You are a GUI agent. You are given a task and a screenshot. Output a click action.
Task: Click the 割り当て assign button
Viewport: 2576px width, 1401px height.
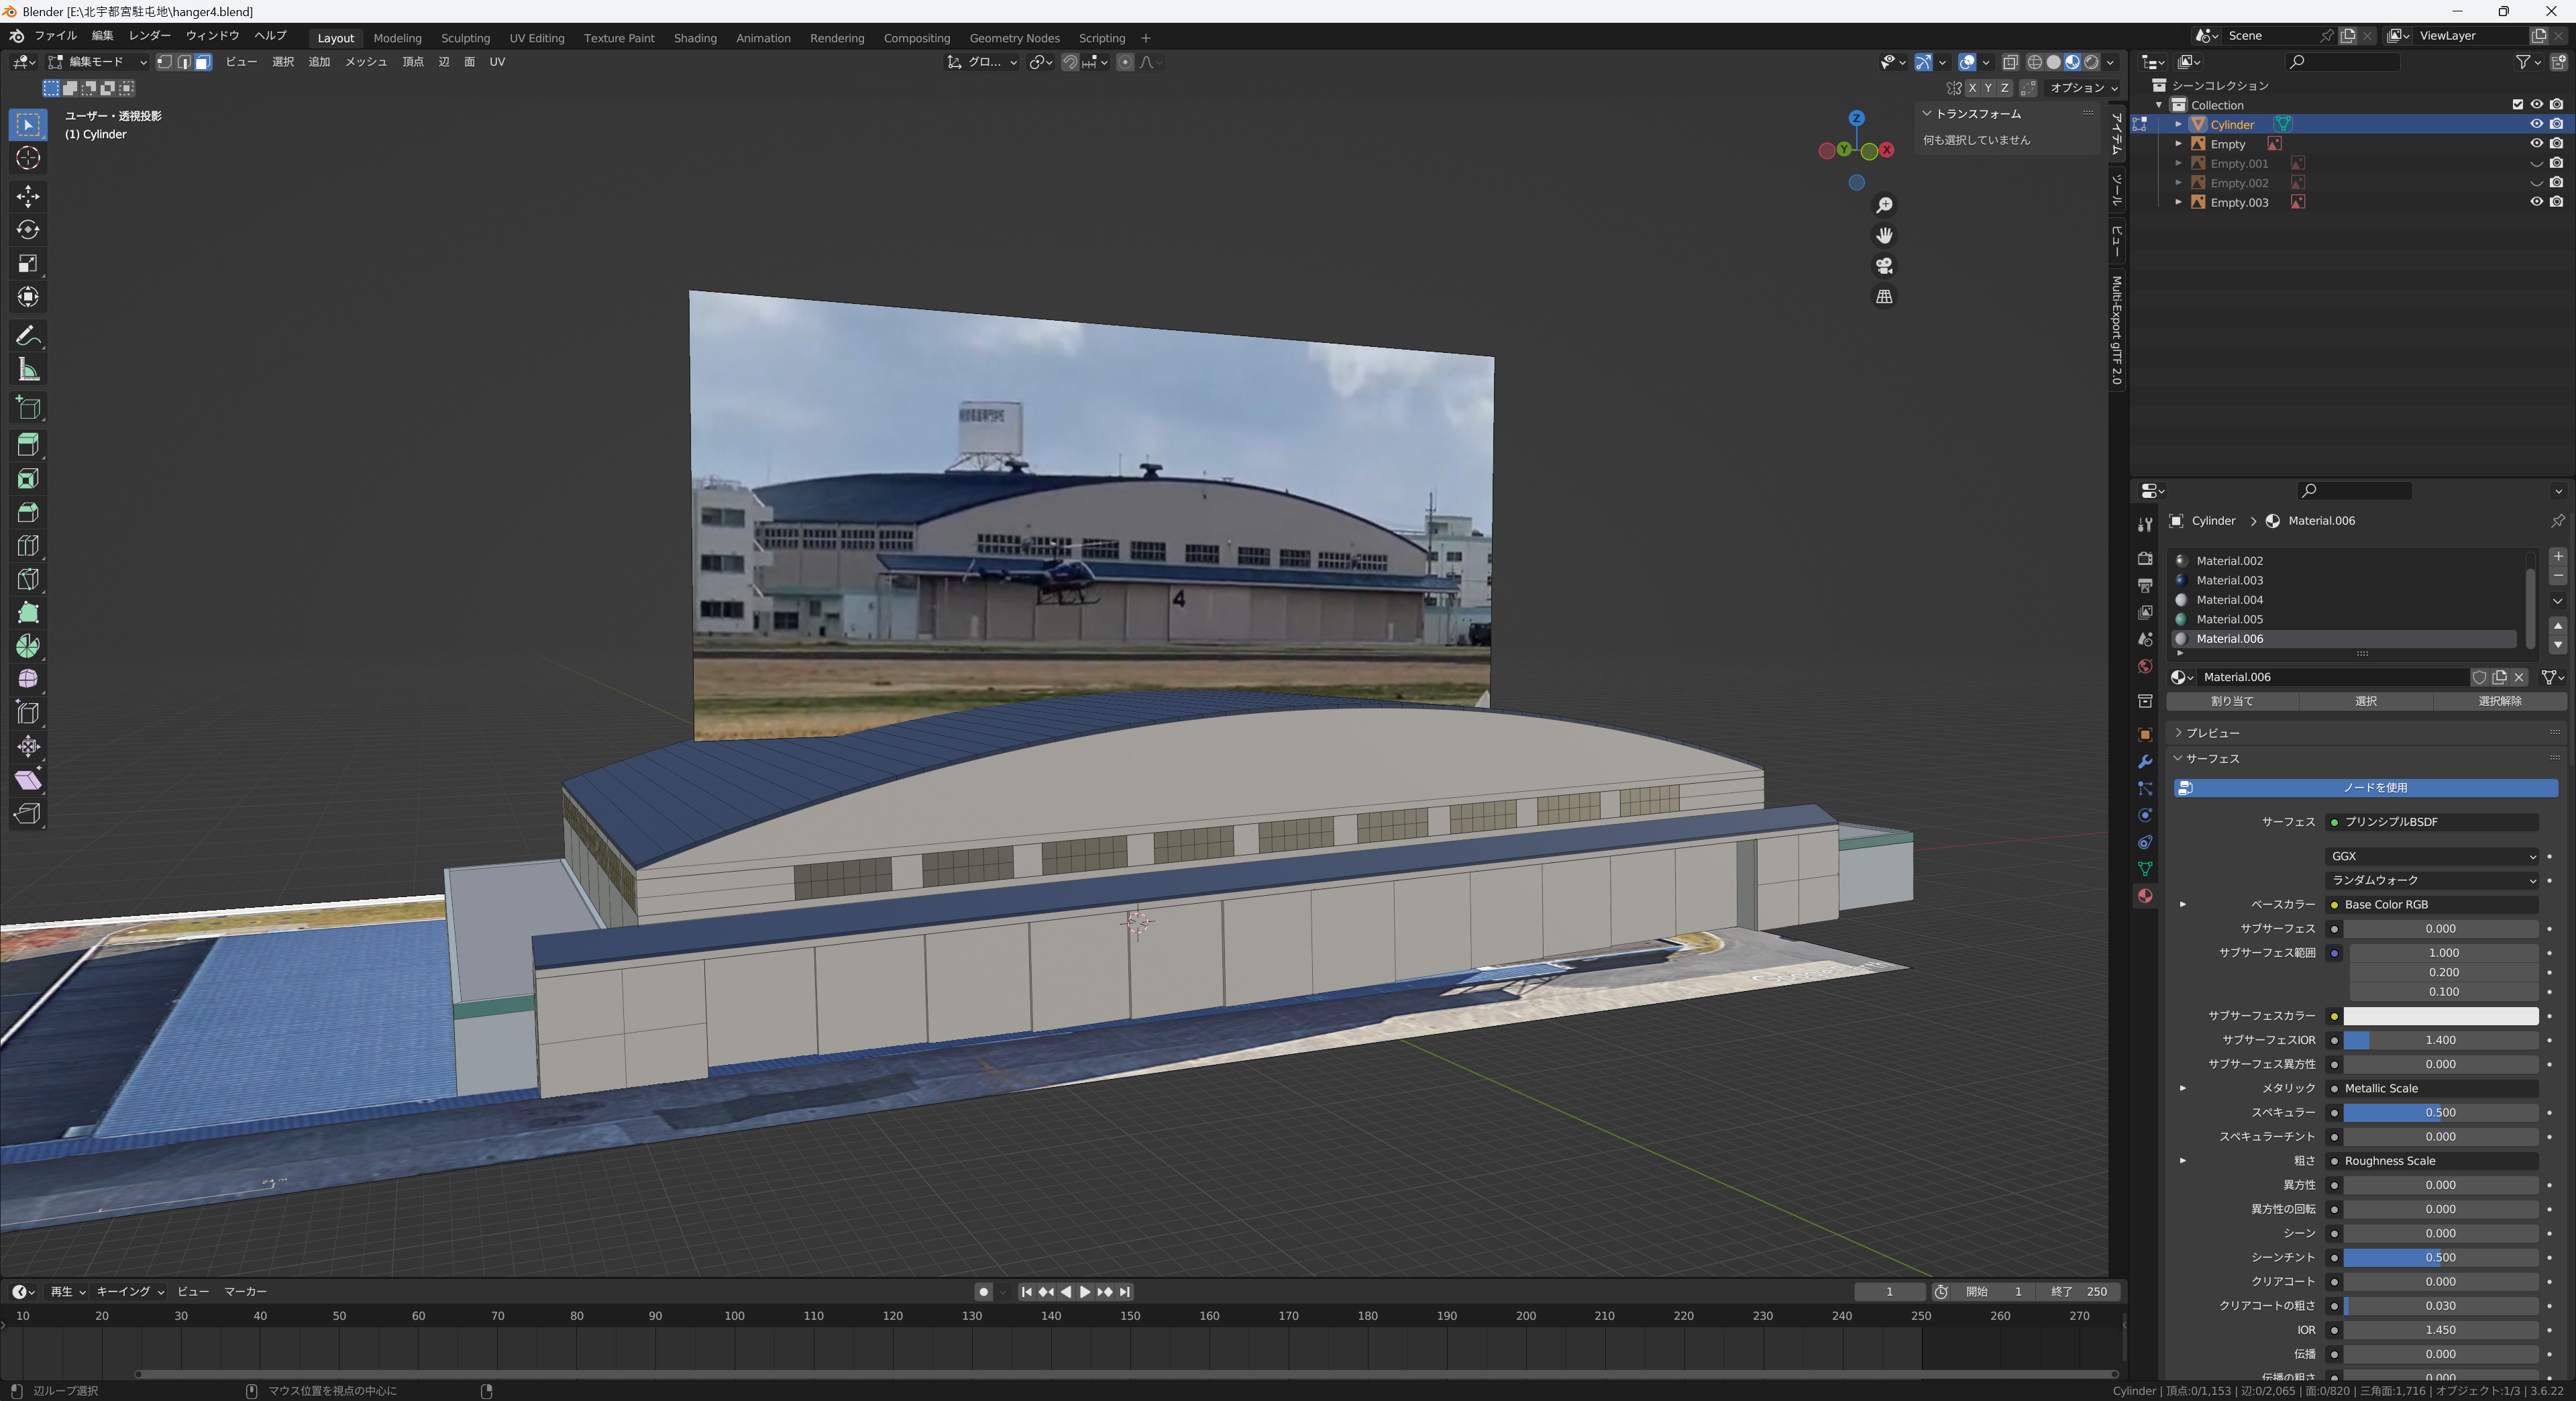(2232, 701)
